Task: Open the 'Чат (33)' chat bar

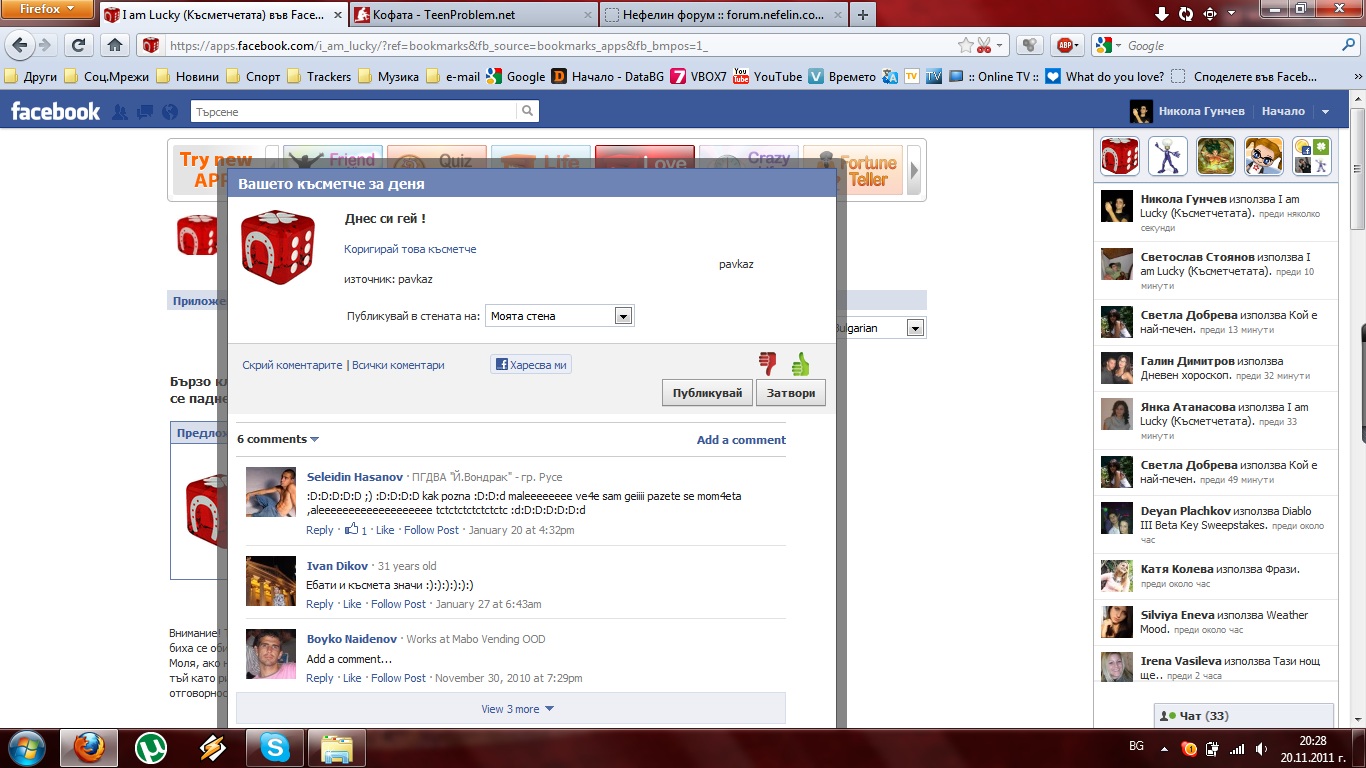Action: click(x=1244, y=716)
